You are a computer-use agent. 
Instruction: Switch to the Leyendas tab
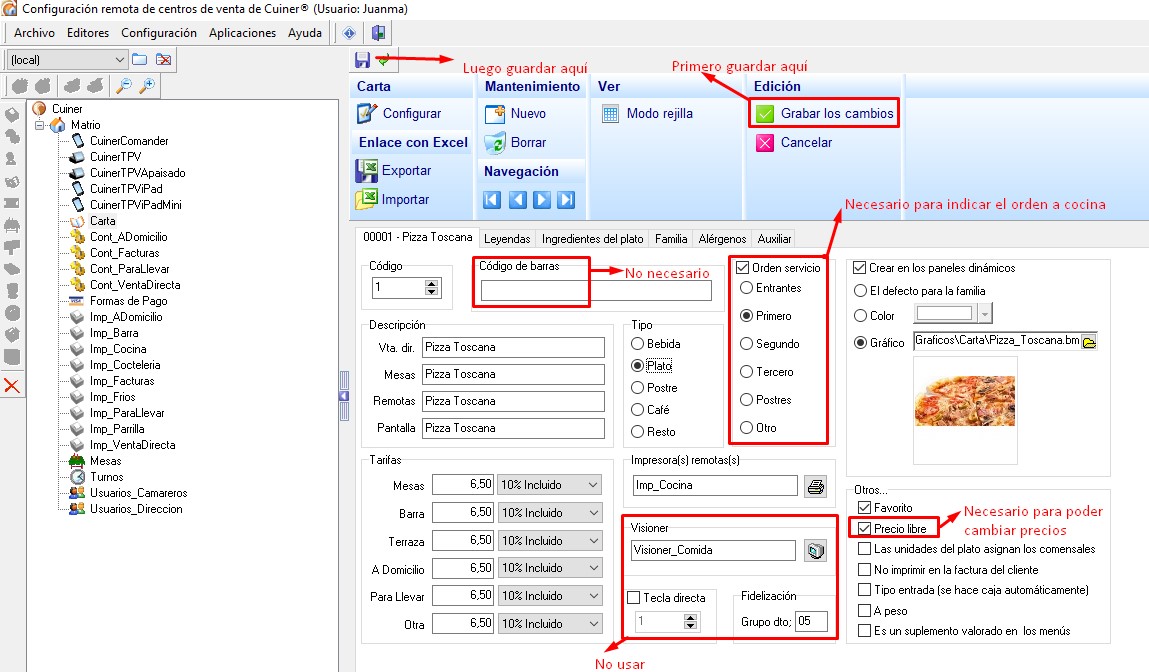pos(507,239)
